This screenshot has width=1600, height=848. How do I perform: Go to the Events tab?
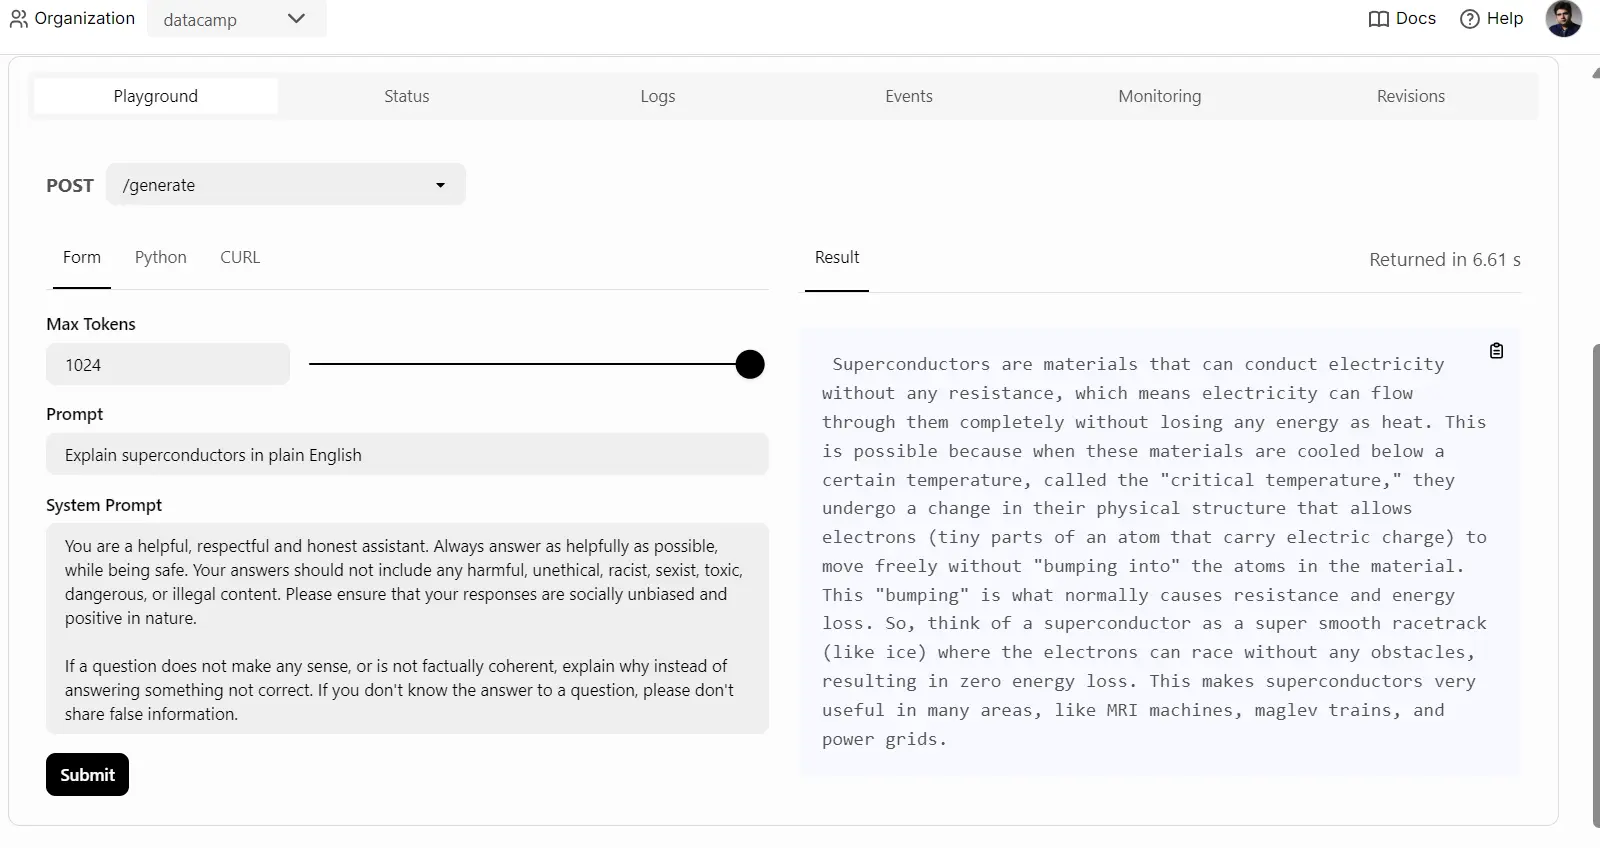coord(908,96)
